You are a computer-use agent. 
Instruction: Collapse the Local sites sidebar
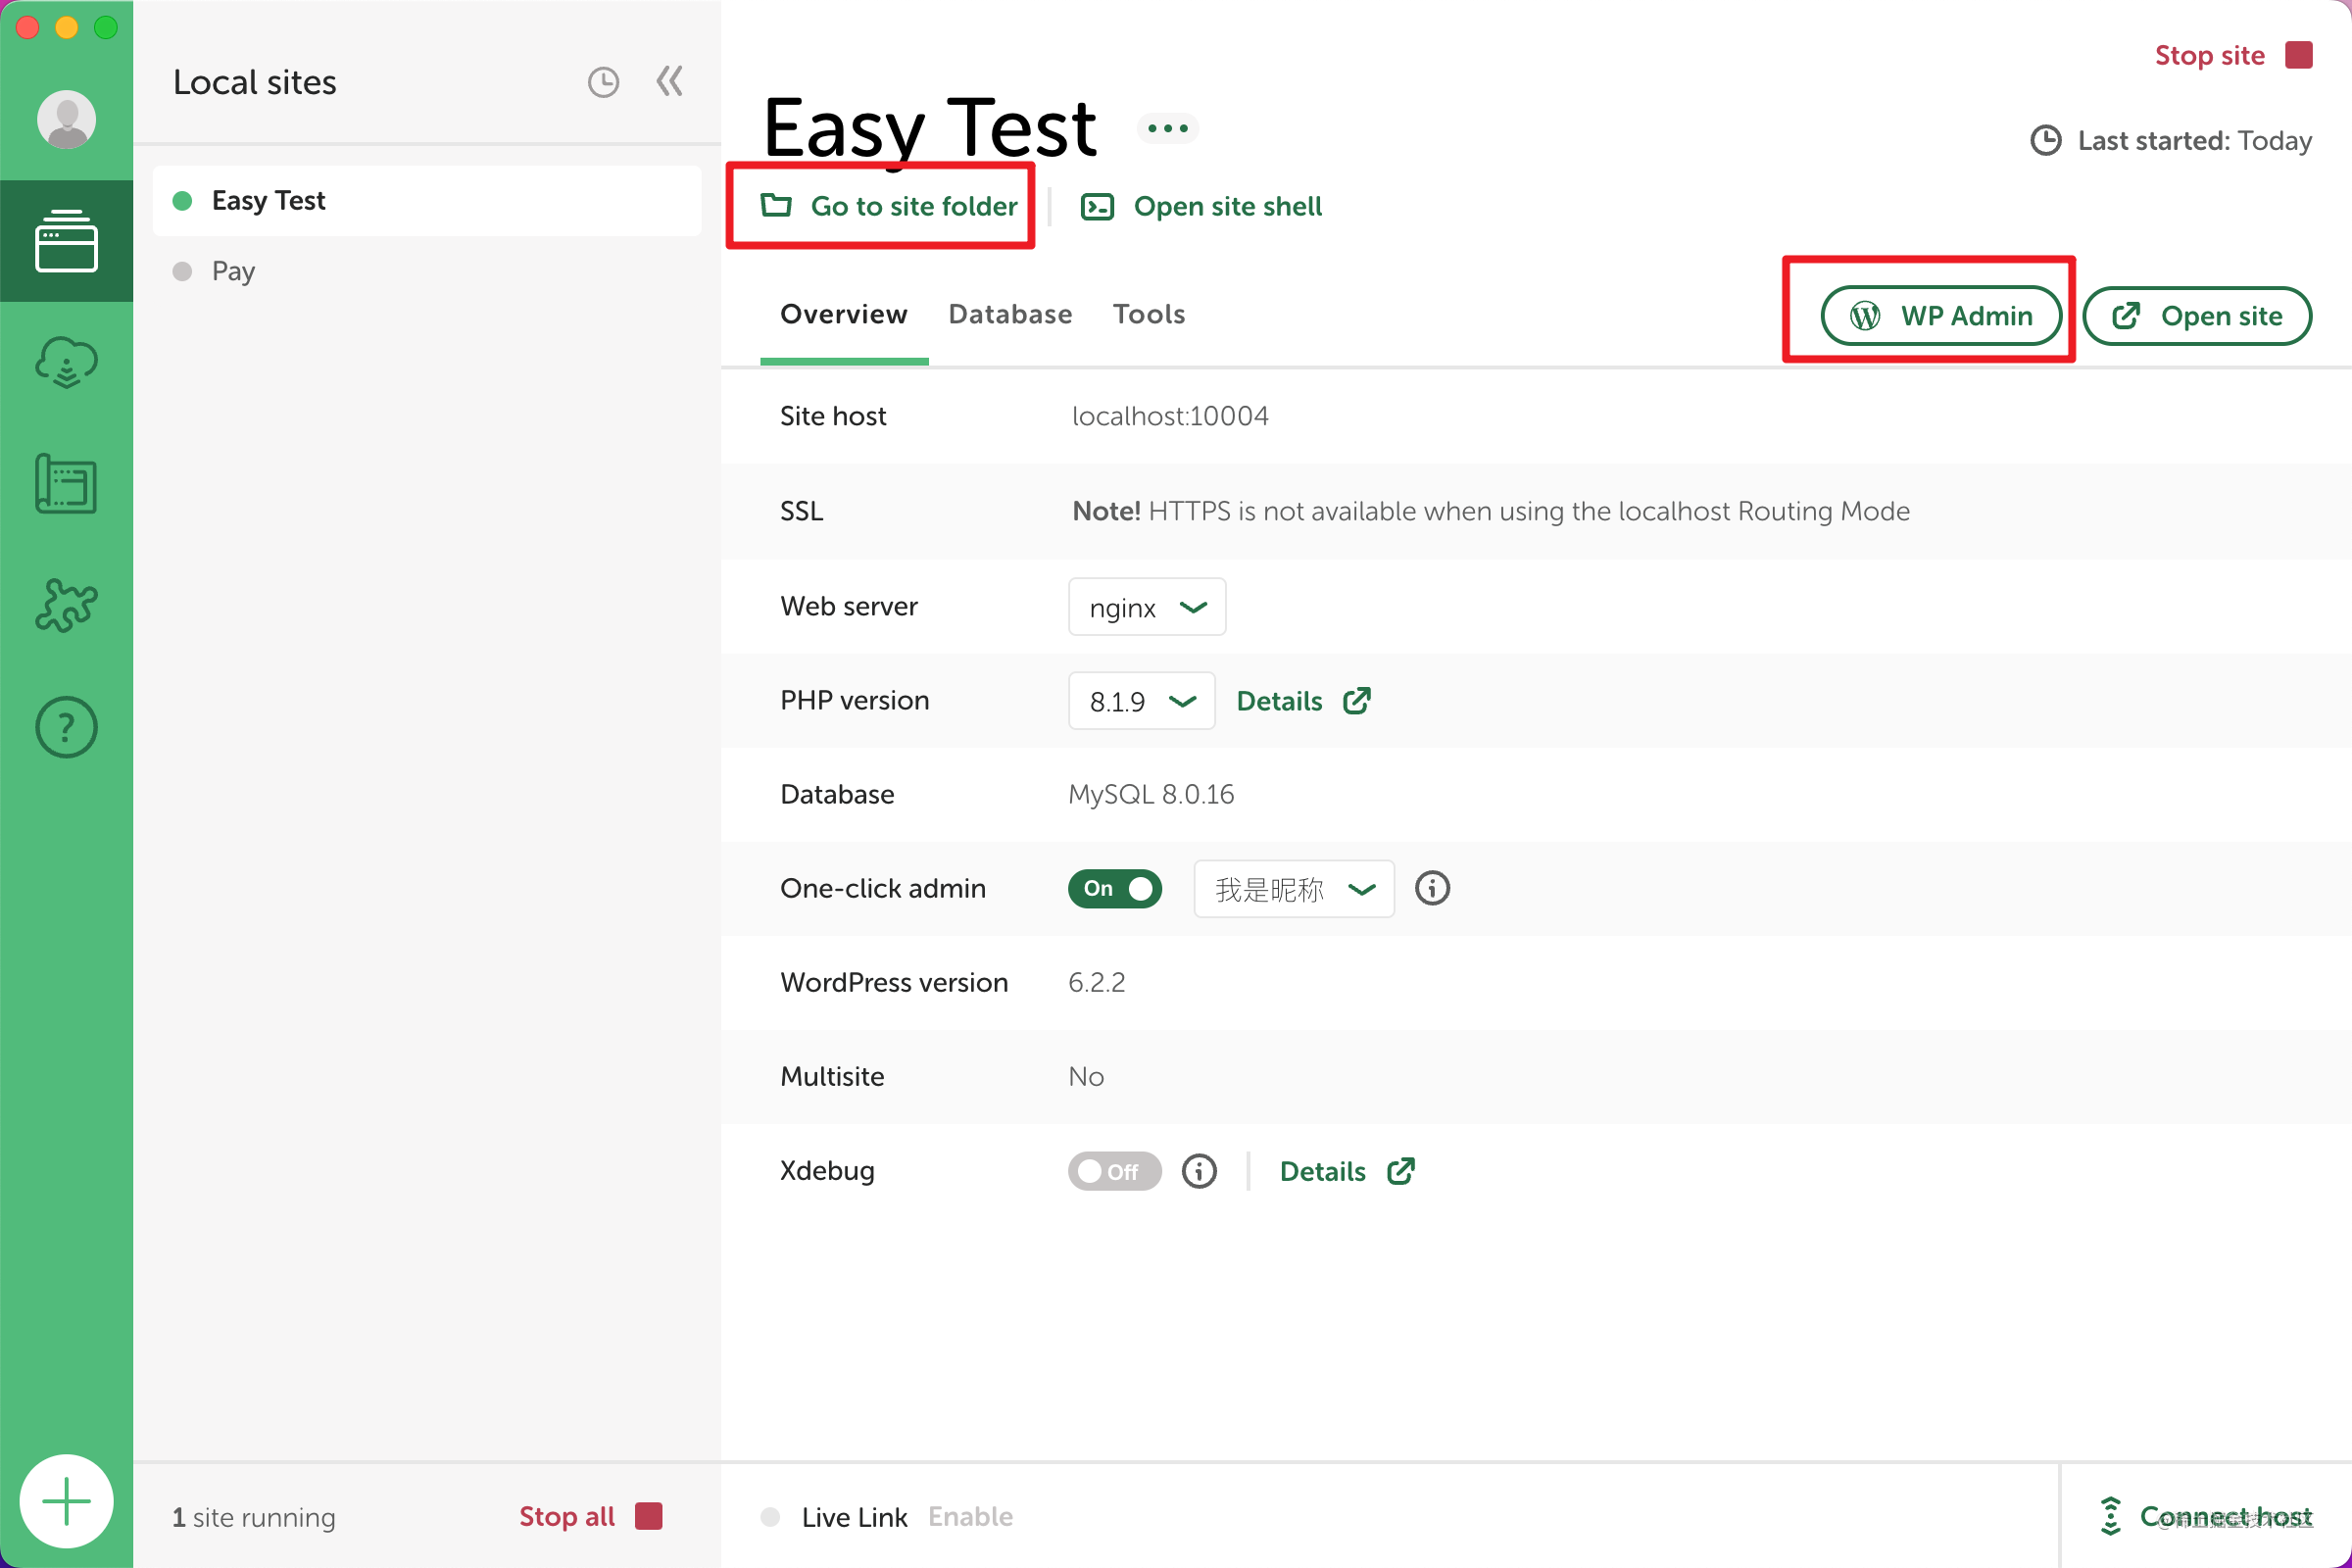click(669, 81)
